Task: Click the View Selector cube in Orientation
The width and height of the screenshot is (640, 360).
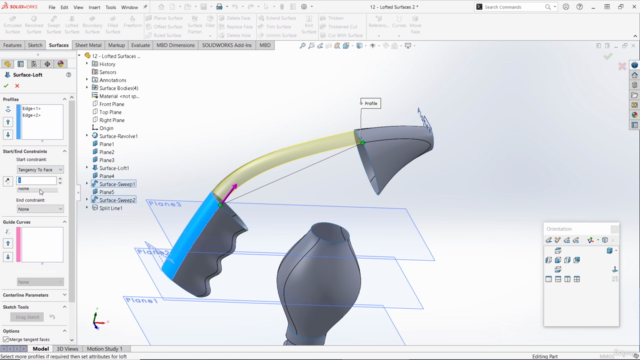Action: [605, 240]
